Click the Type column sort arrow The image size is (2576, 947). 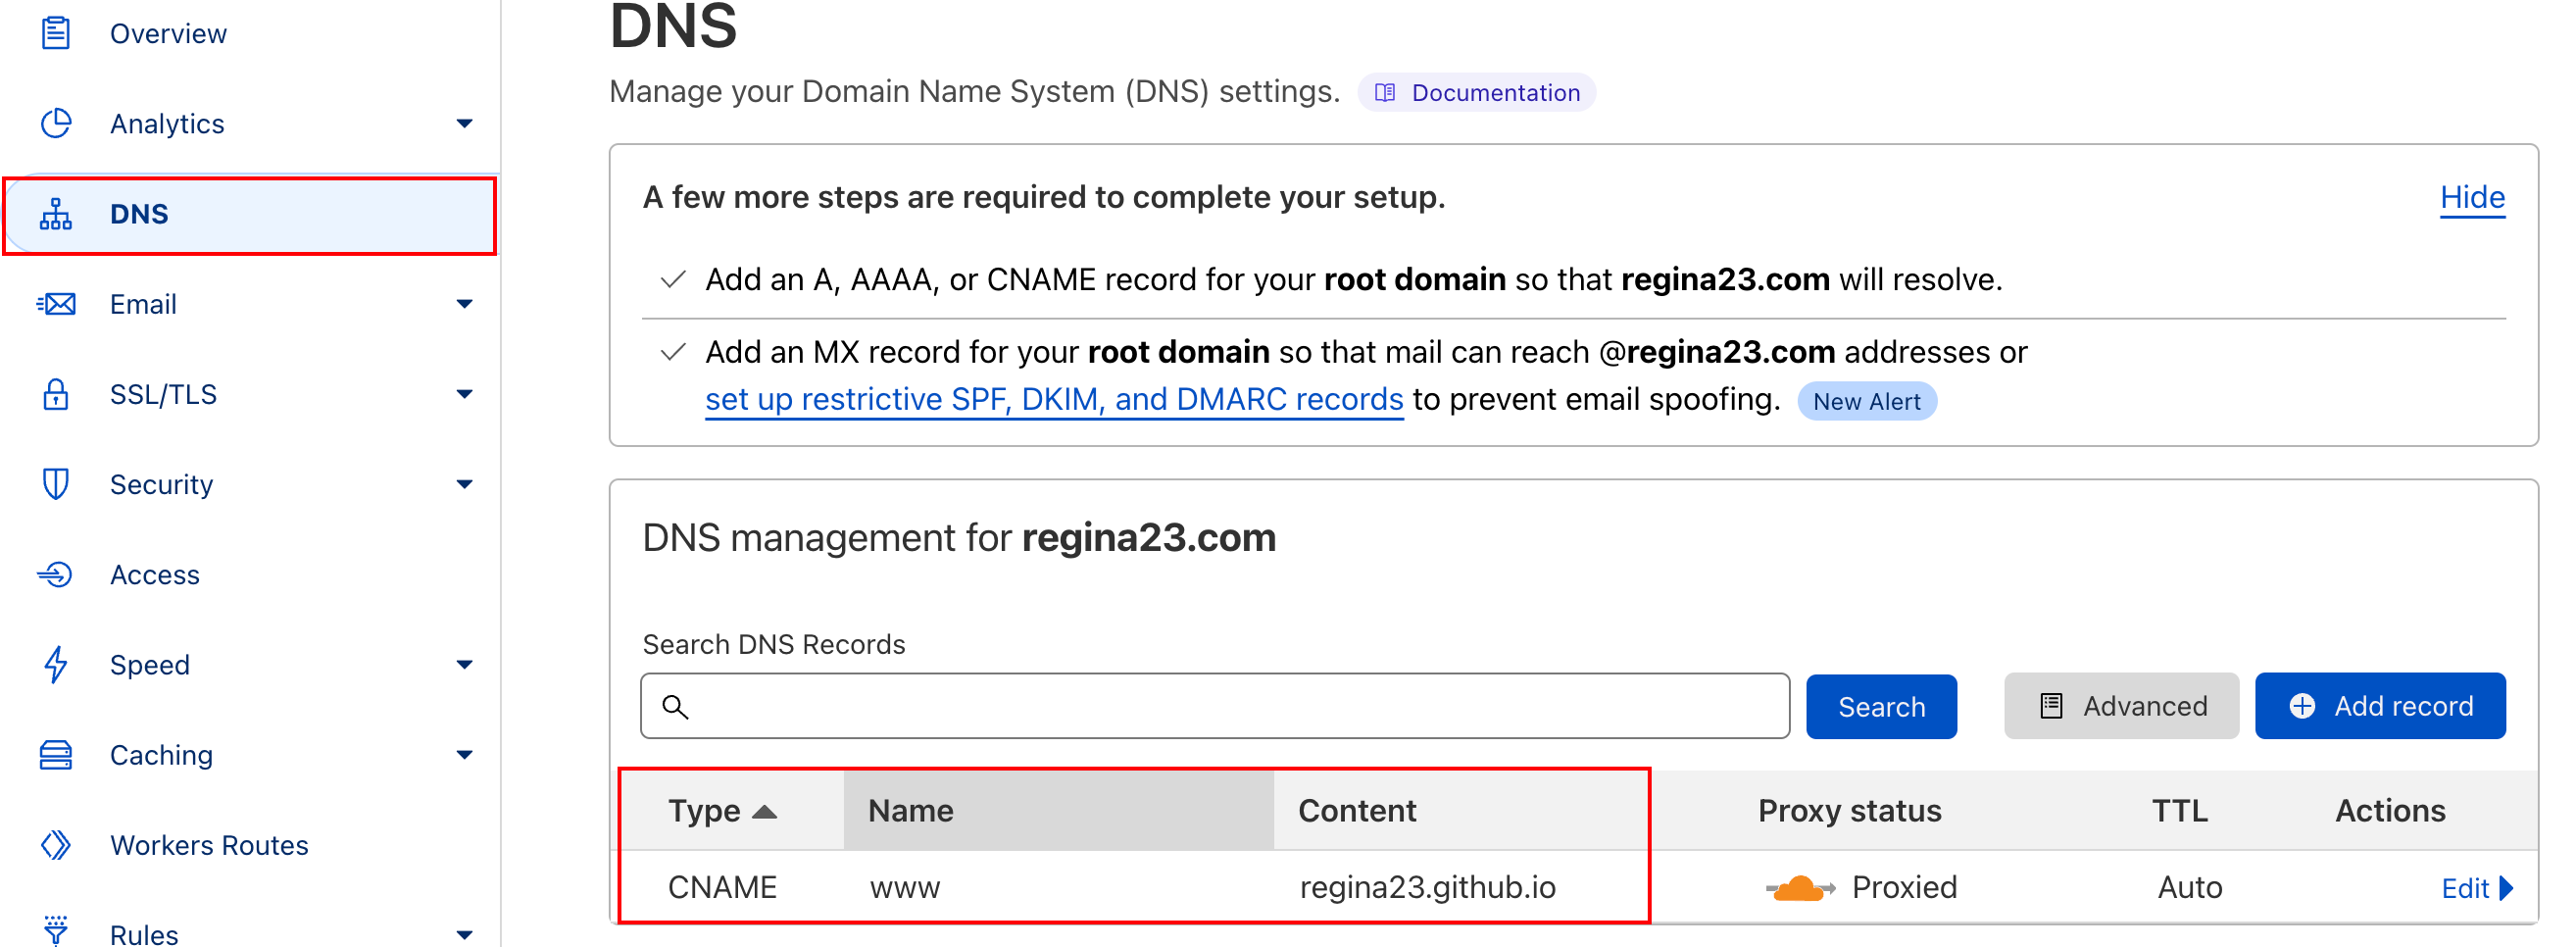point(764,811)
